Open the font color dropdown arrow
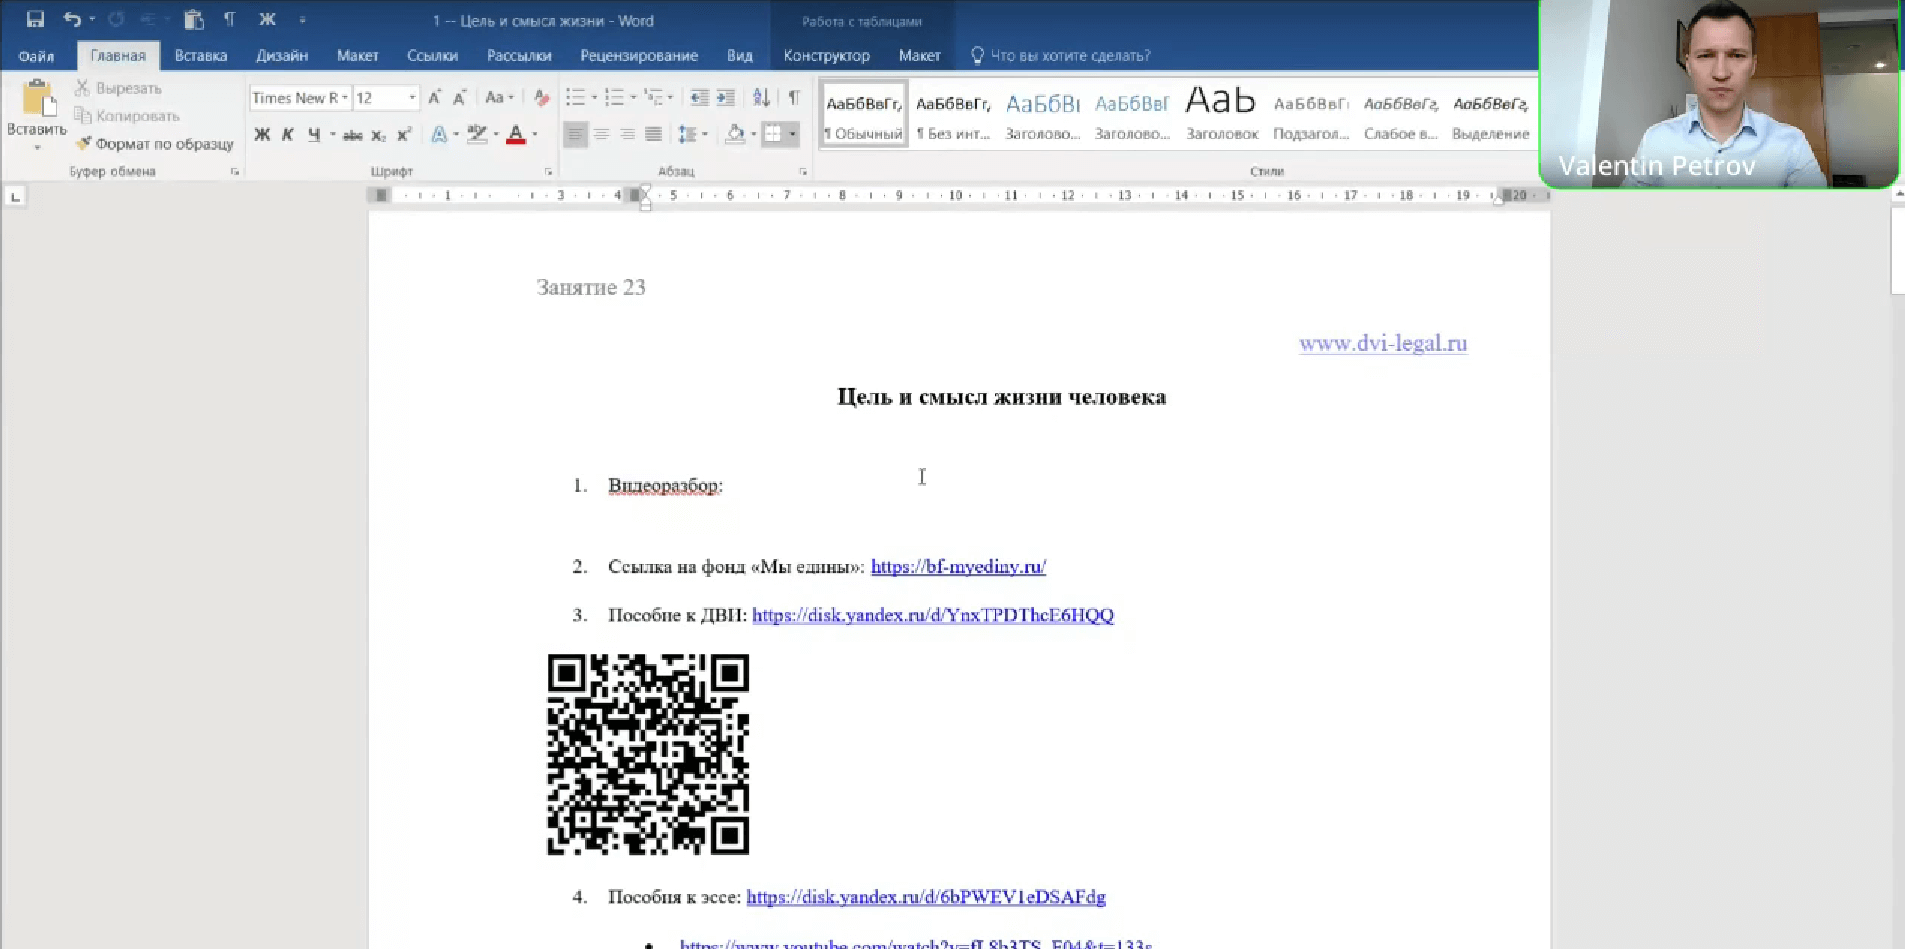This screenshot has width=1905, height=949. [x=535, y=135]
